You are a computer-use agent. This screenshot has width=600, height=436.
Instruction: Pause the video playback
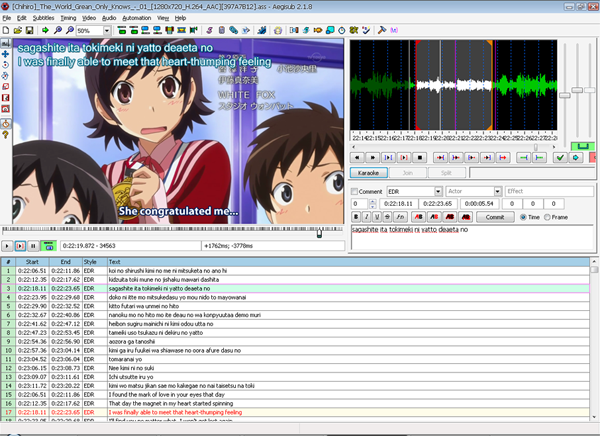click(x=33, y=246)
